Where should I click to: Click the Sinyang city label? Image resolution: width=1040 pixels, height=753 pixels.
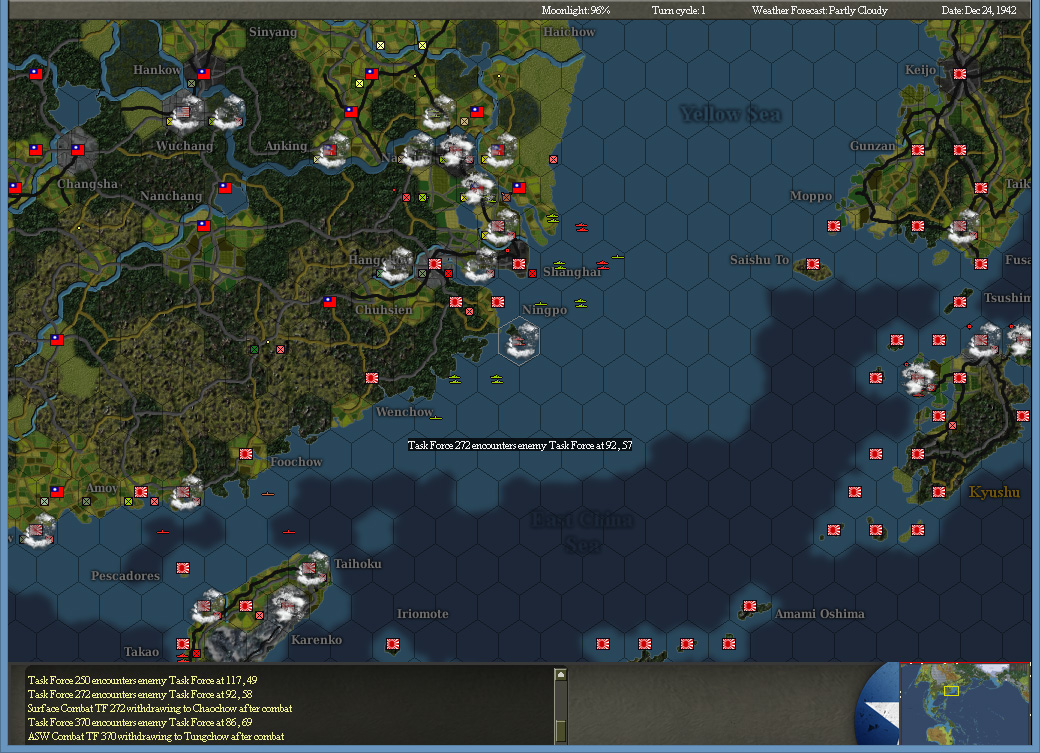click(x=273, y=32)
